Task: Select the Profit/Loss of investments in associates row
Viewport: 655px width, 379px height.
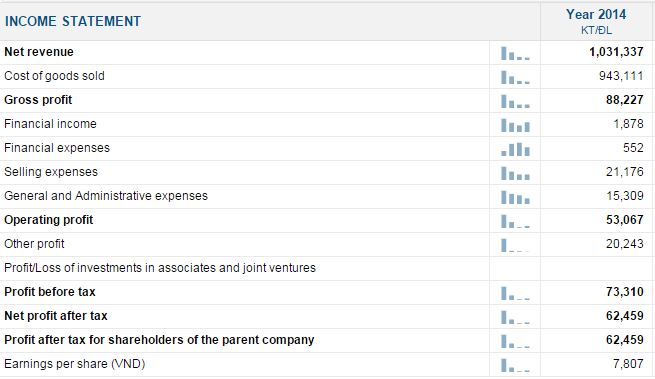Action: [x=326, y=268]
